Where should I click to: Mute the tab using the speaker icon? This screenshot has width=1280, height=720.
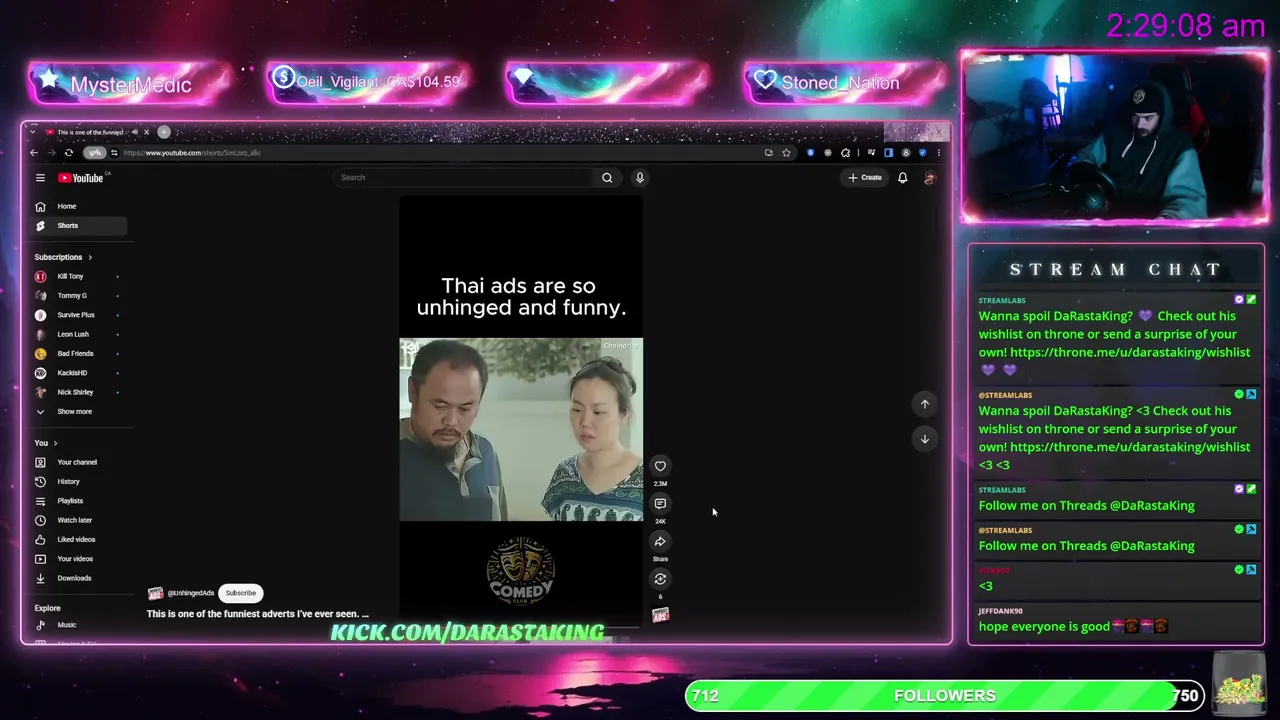click(135, 132)
